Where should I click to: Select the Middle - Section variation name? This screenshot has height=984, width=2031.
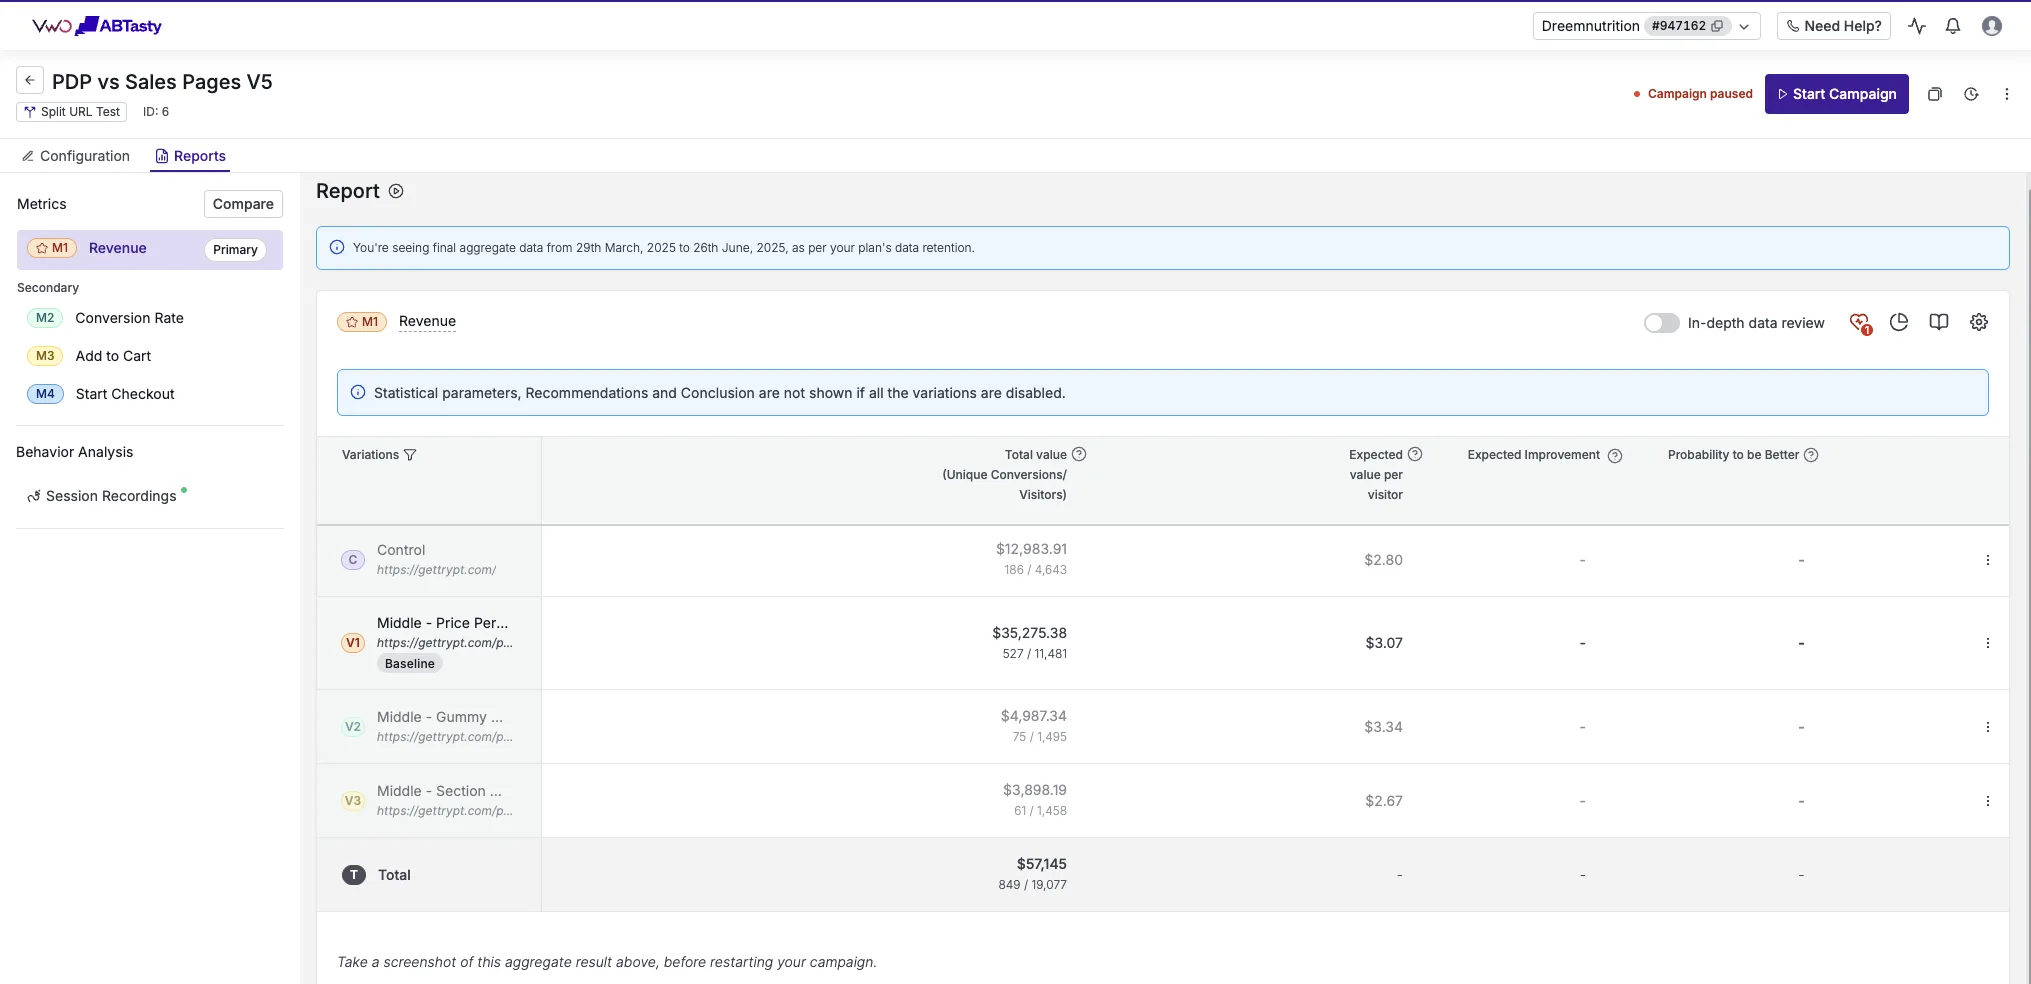click(x=439, y=791)
